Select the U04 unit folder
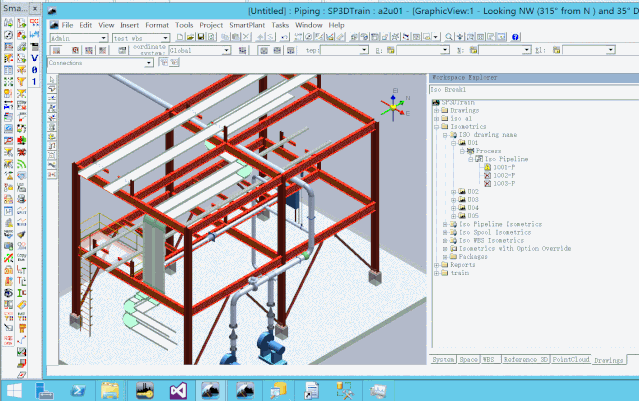This screenshot has width=639, height=401. click(473, 208)
